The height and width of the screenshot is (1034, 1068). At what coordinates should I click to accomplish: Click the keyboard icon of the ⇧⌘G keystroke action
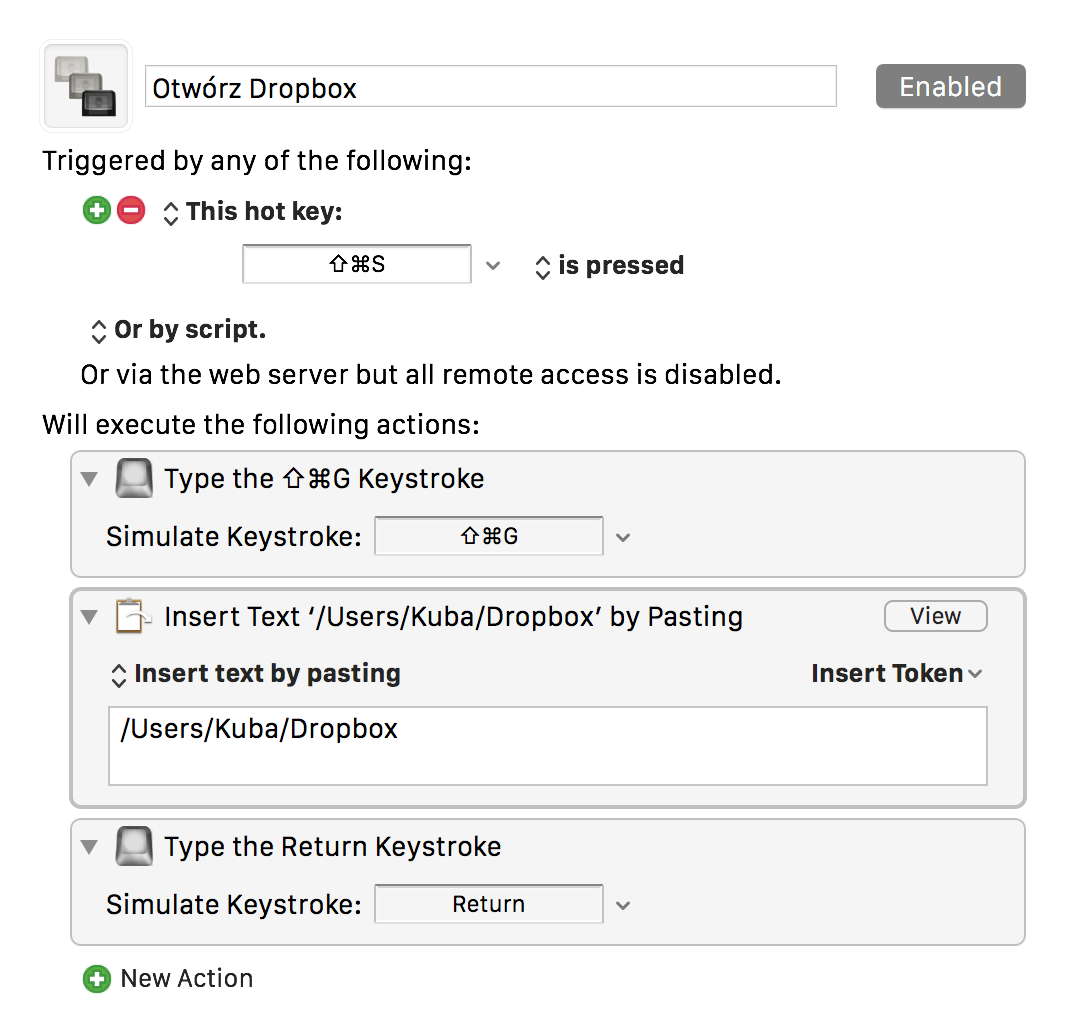click(x=133, y=479)
